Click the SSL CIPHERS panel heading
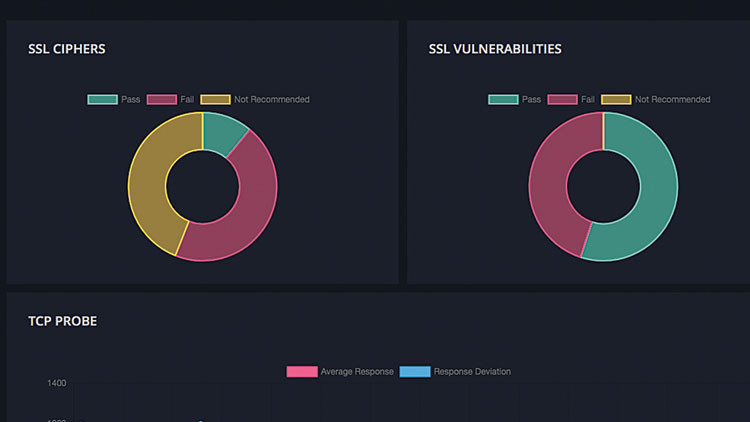The width and height of the screenshot is (750, 422). (67, 49)
